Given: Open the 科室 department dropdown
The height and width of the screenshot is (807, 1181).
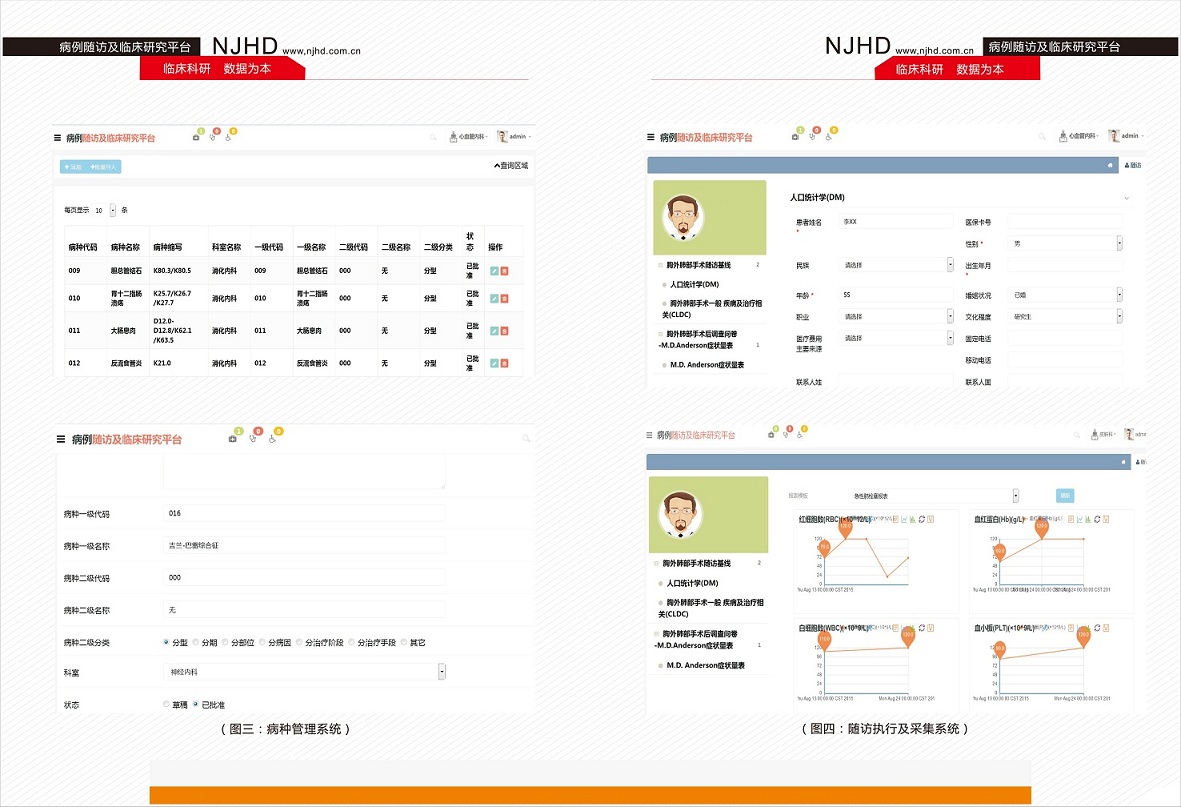Looking at the screenshot, I should (x=441, y=672).
